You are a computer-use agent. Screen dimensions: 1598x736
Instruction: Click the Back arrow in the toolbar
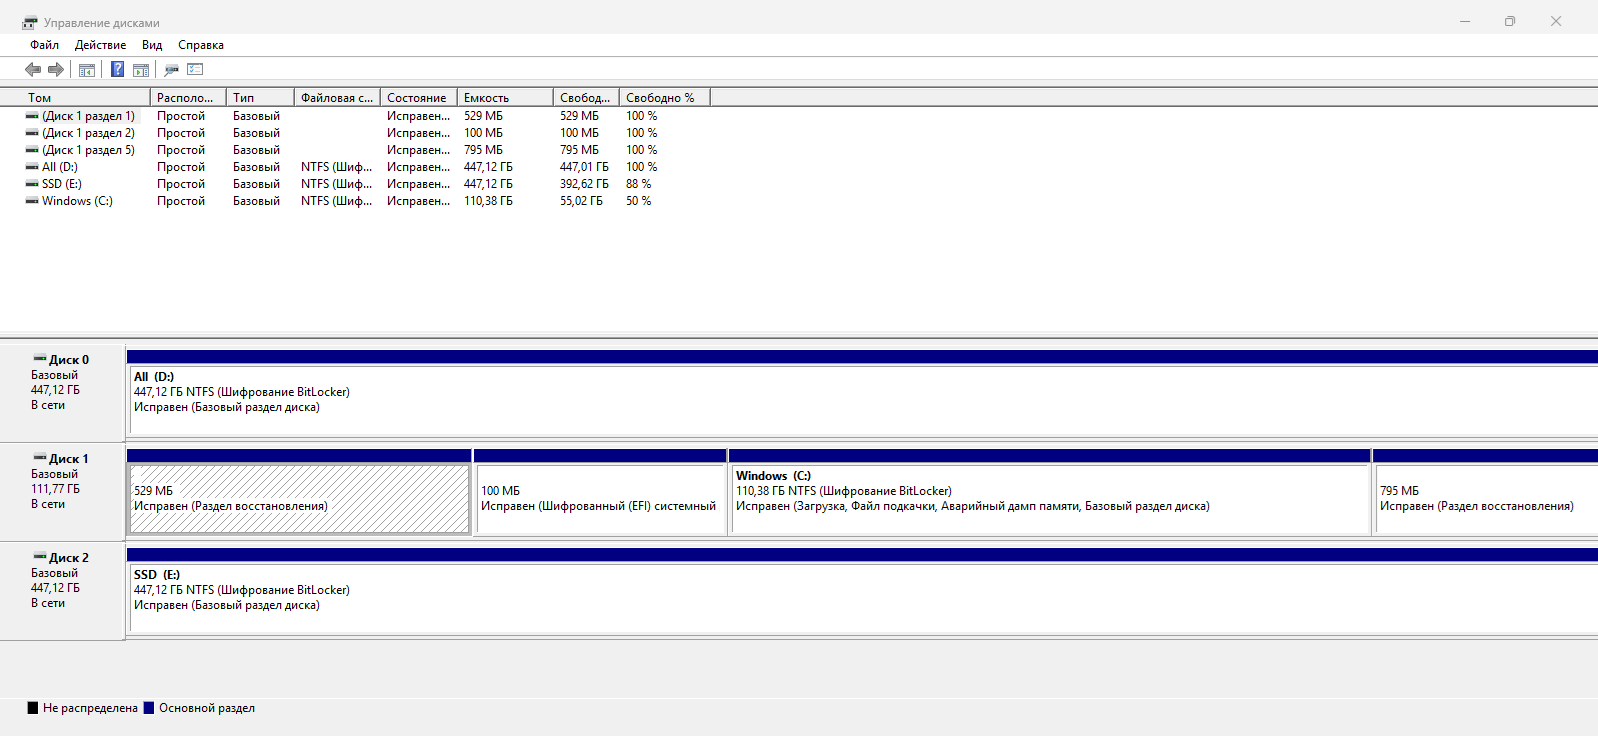pyautogui.click(x=33, y=69)
